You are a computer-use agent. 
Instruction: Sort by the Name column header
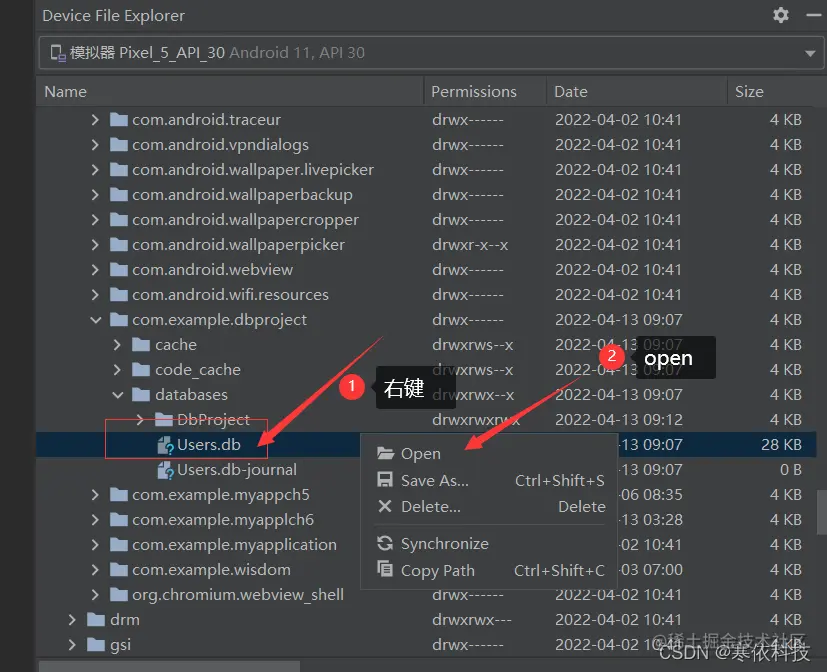(65, 92)
